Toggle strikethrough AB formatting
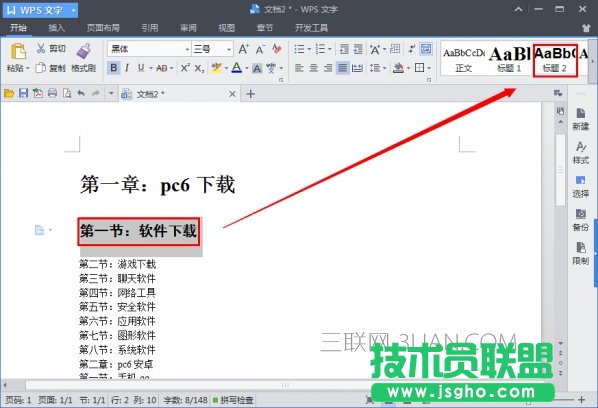598x408 pixels. [x=162, y=68]
